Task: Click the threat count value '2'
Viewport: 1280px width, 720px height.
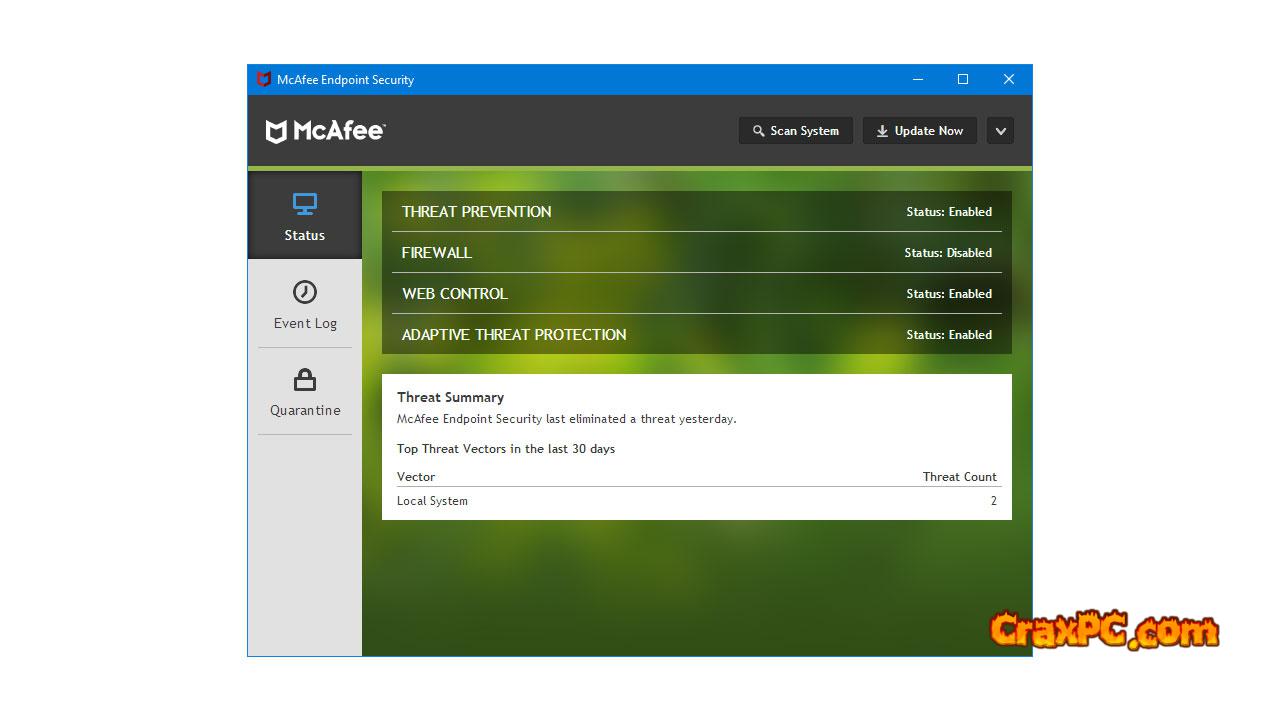Action: (993, 501)
